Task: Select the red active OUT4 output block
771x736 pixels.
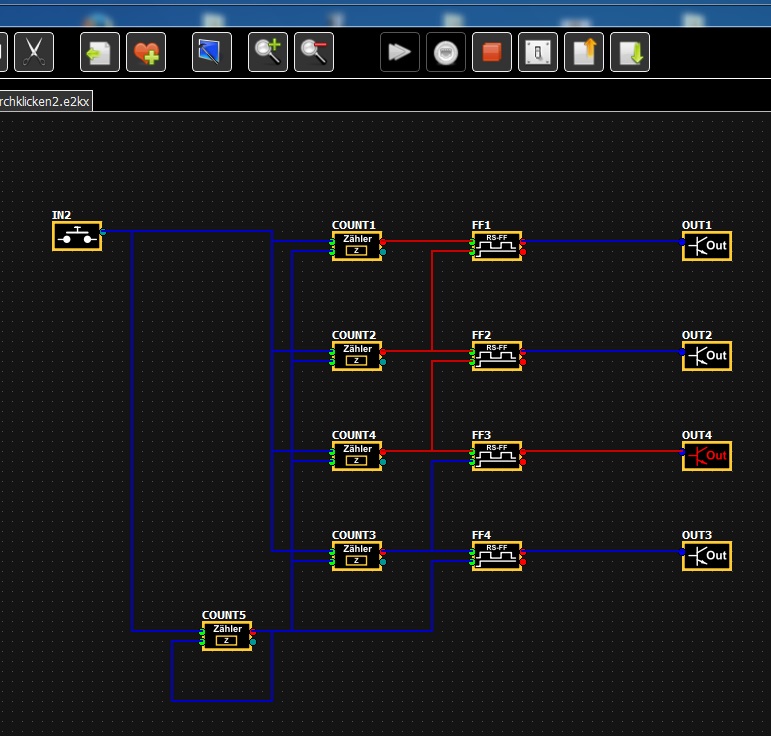Action: pos(707,456)
